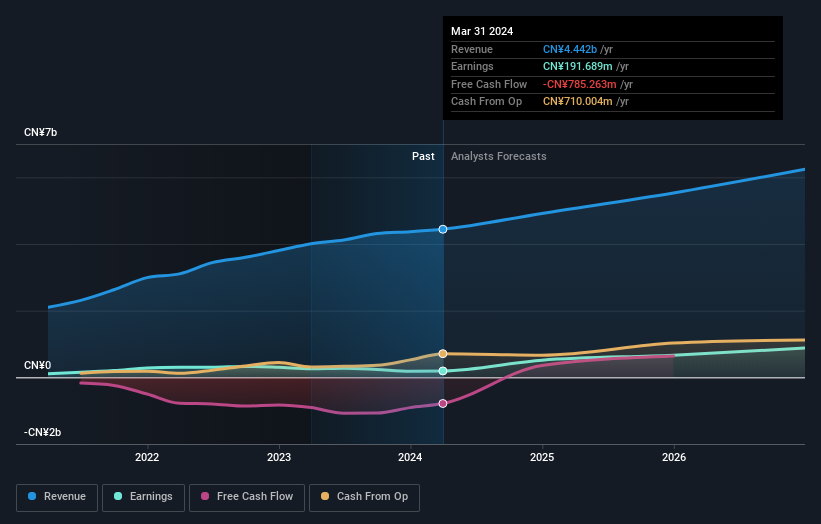This screenshot has height=524, width=821.
Task: Select the Earnings data point marker
Action: point(443,371)
